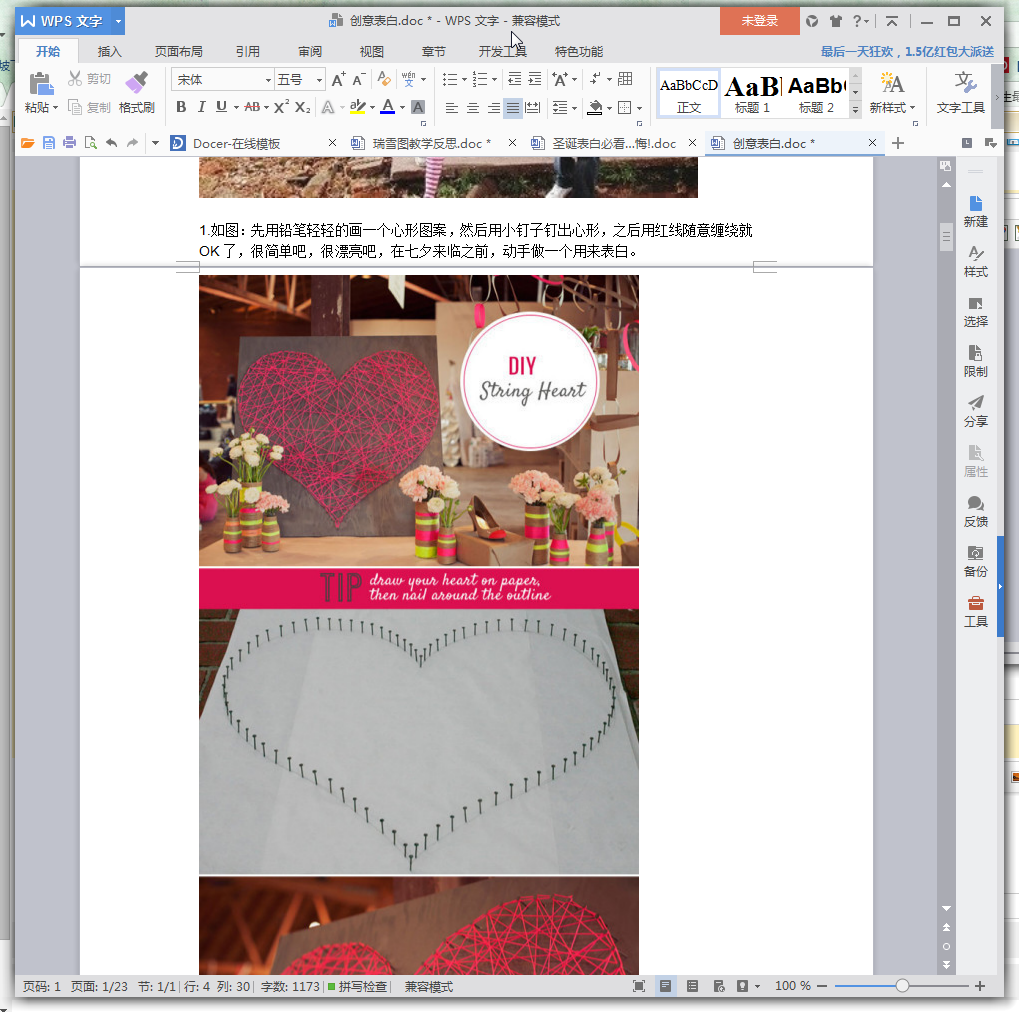Click the vertical scrollbar thumb
Screen dimensions: 1019x1012
point(946,237)
